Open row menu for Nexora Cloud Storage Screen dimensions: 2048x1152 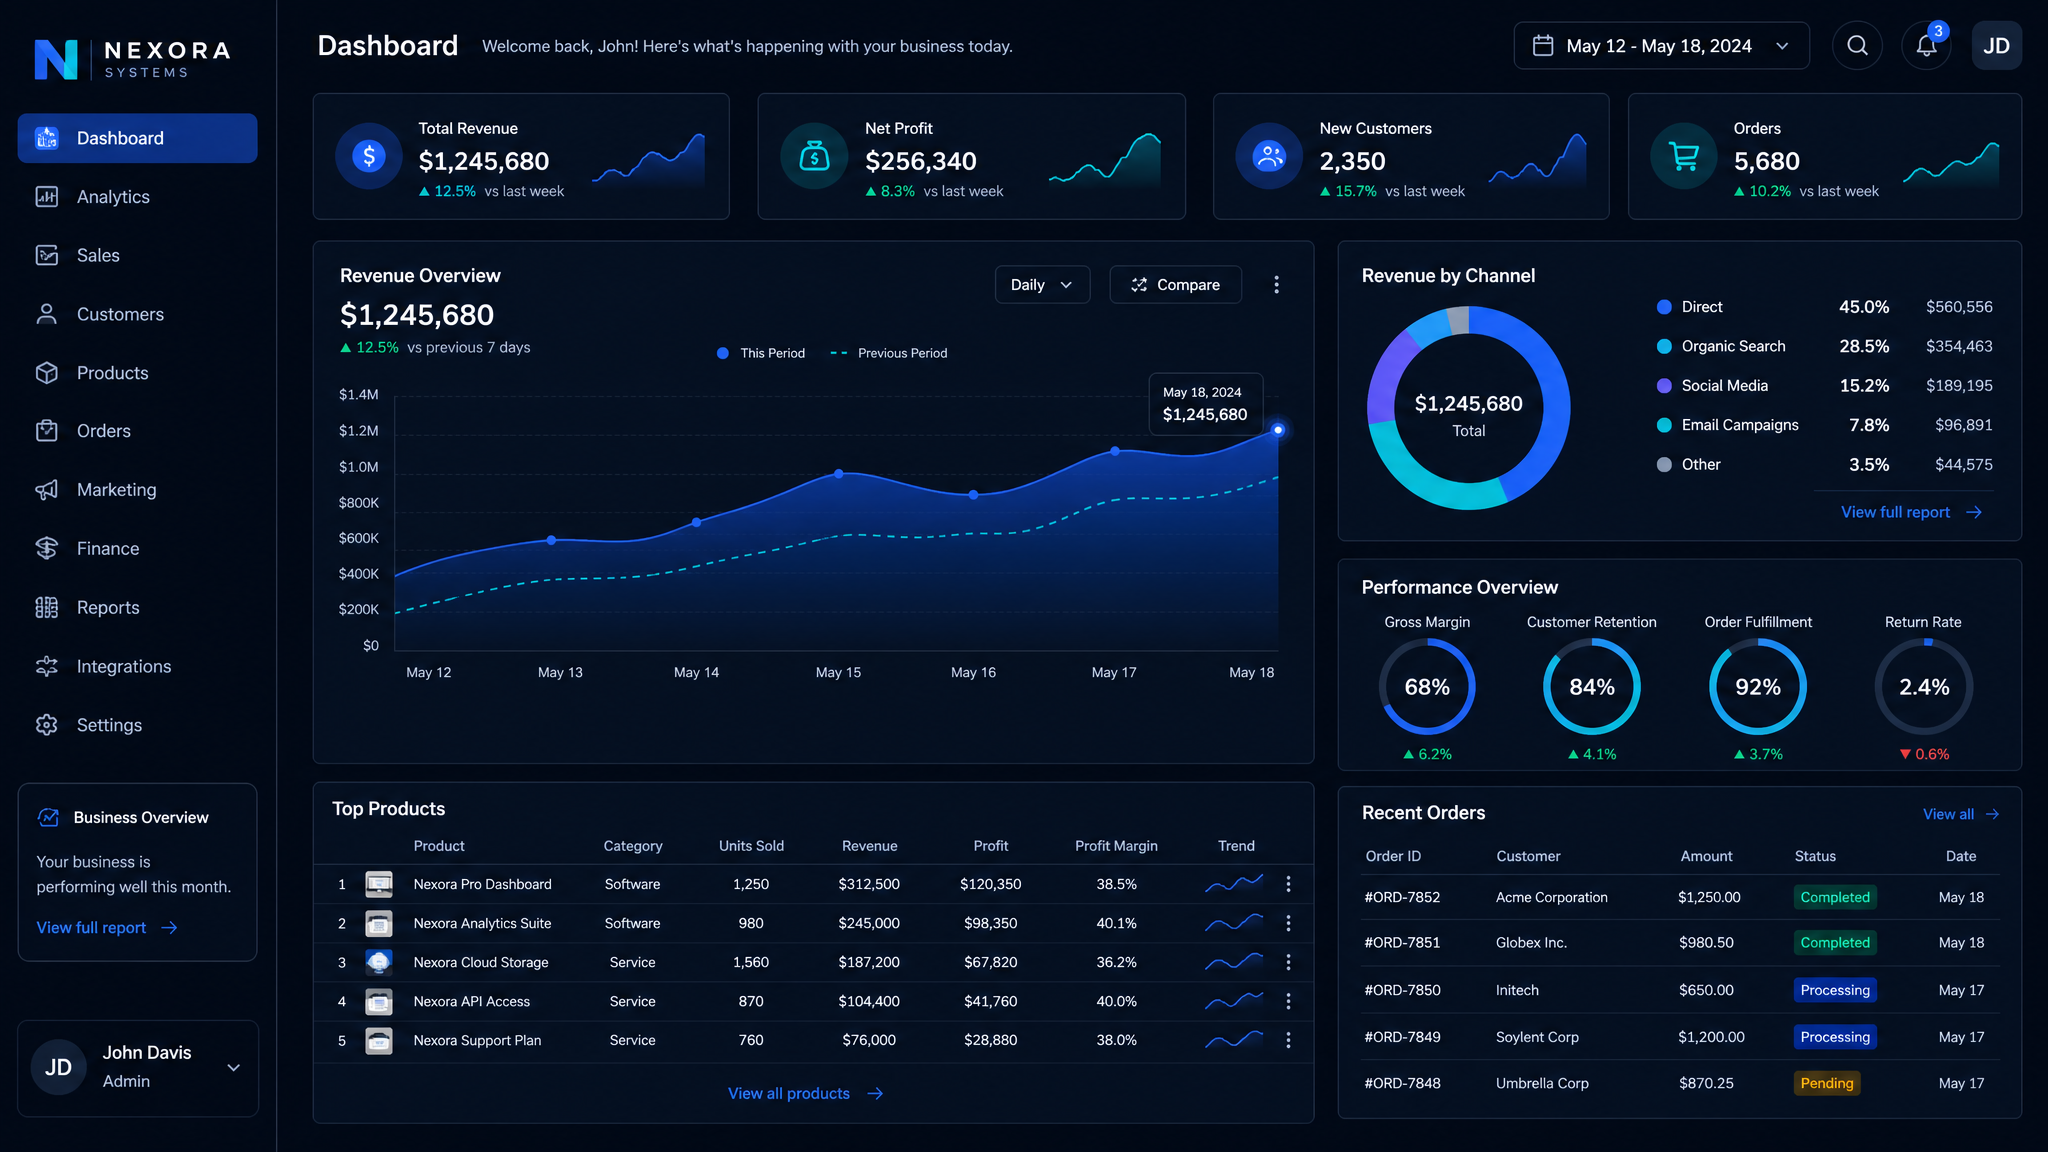(x=1288, y=962)
